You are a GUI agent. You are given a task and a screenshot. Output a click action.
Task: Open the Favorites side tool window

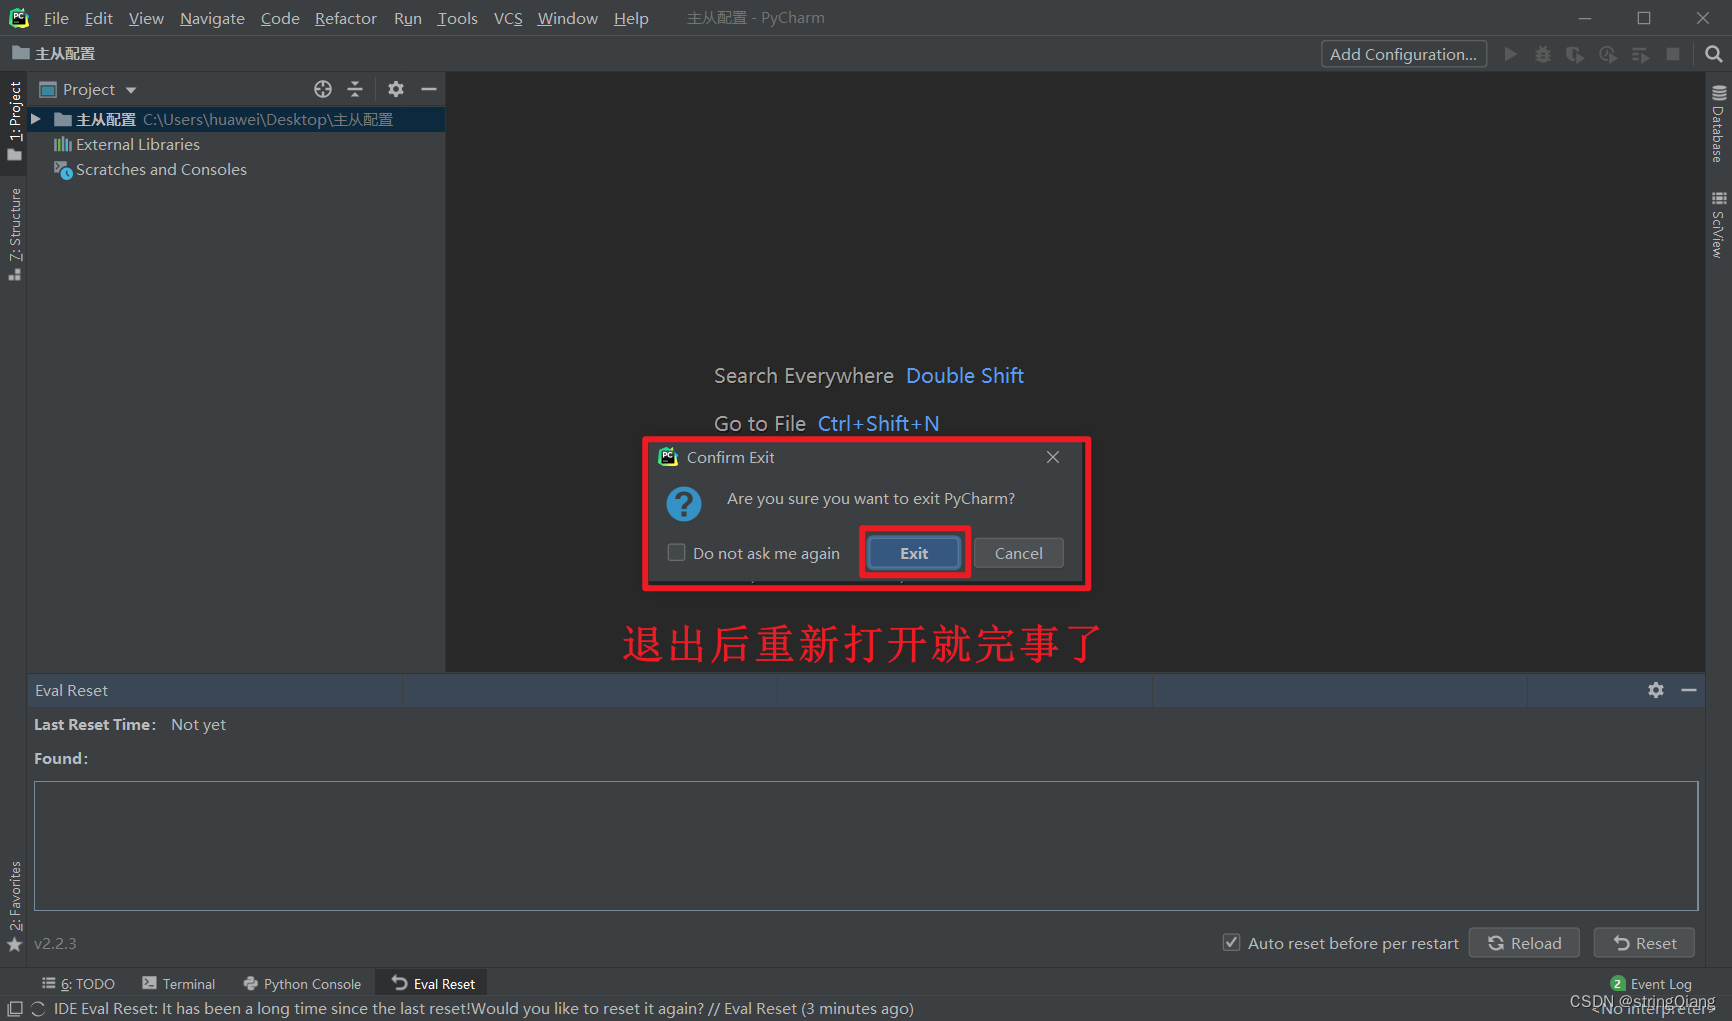tap(14, 905)
